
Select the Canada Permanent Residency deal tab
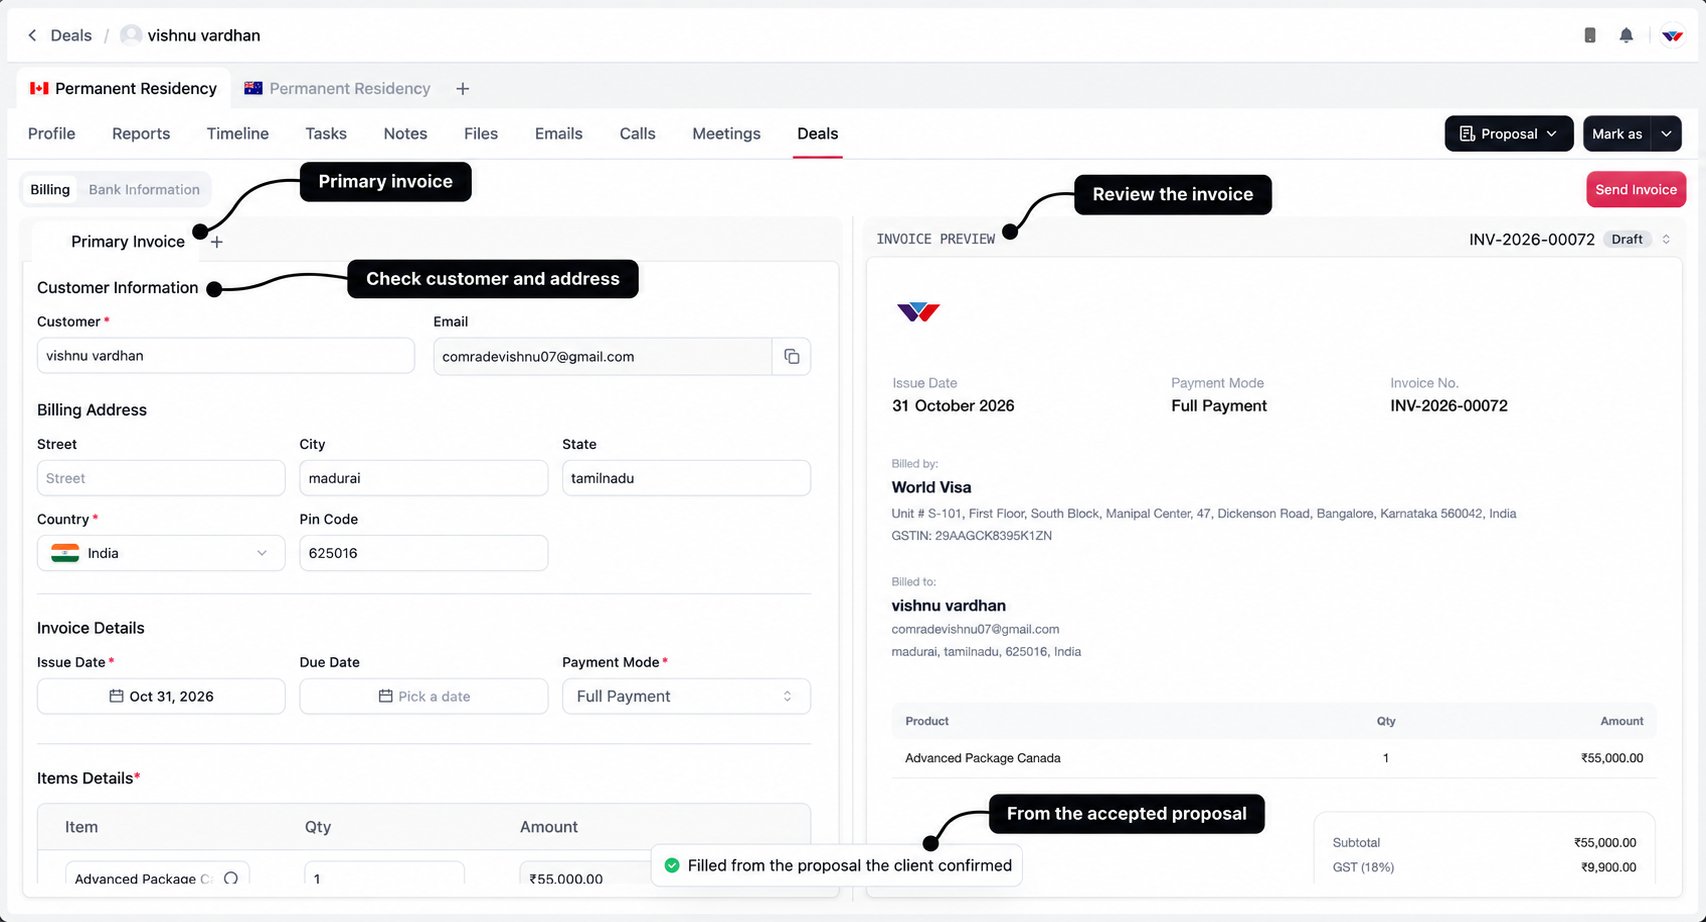click(x=124, y=89)
